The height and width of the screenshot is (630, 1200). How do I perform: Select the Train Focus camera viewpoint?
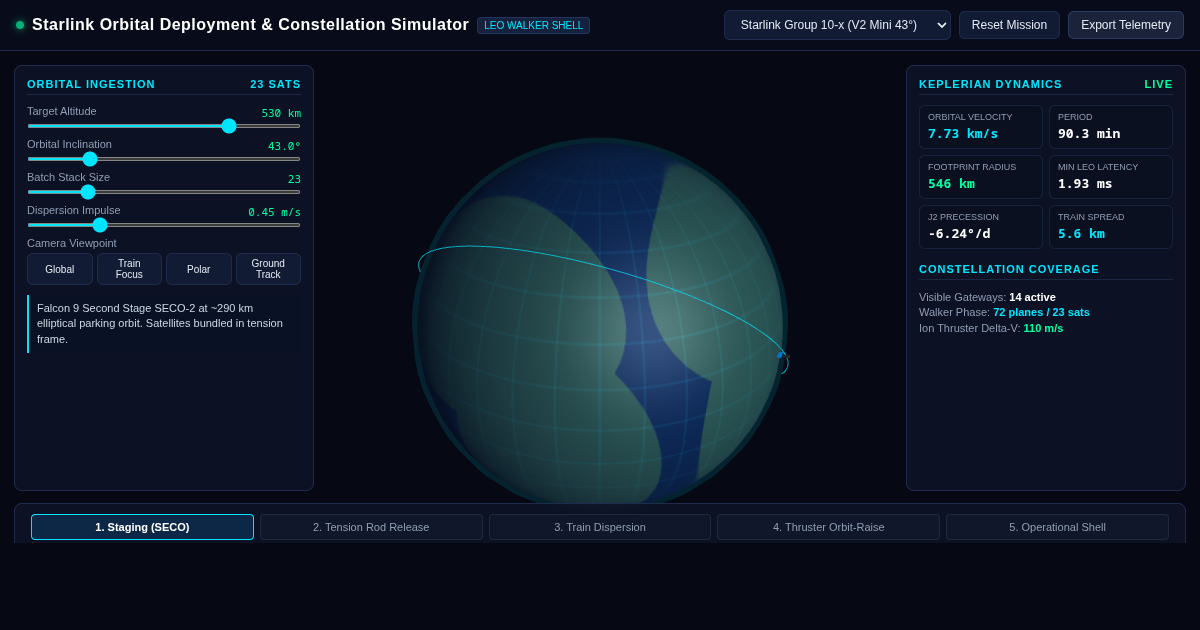click(129, 269)
